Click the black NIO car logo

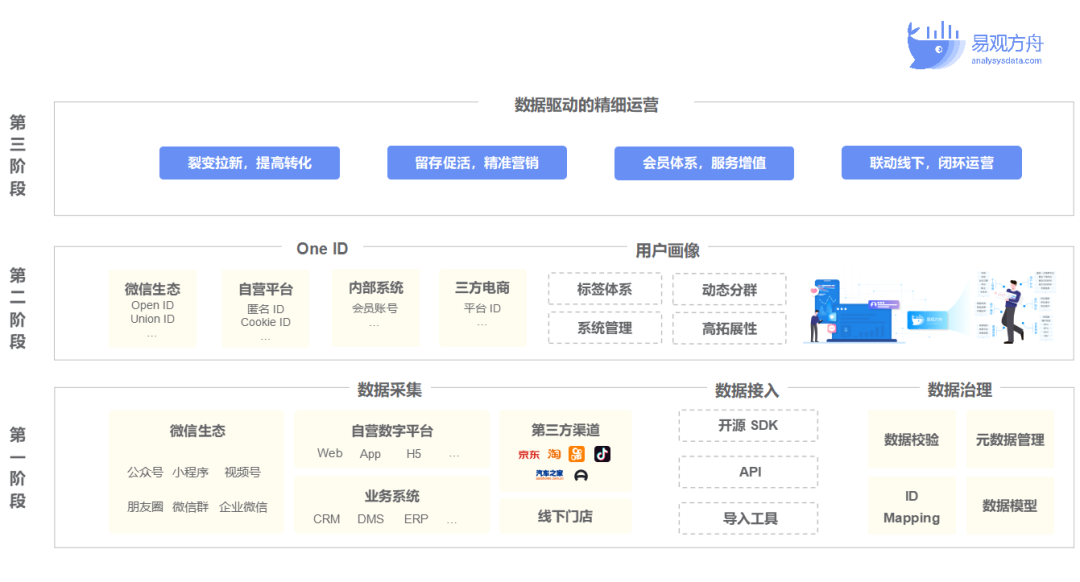pos(581,476)
